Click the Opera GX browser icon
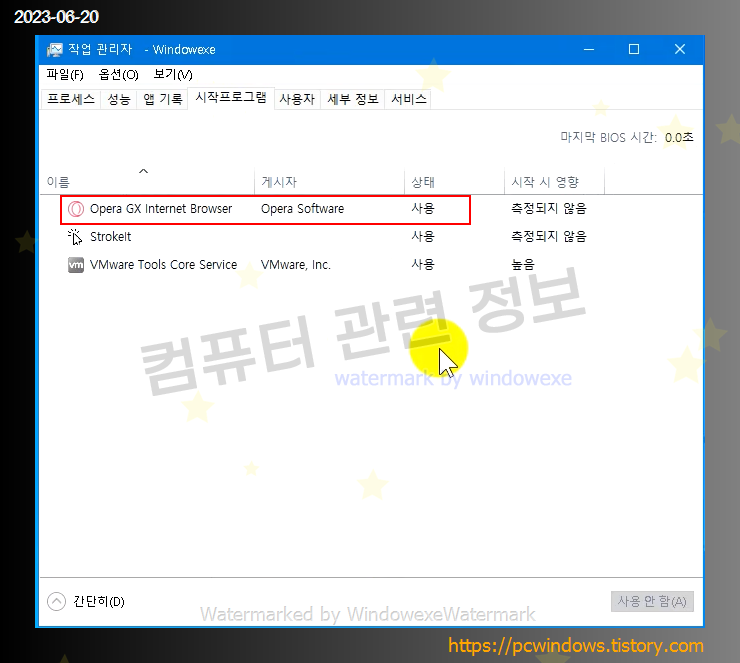This screenshot has width=740, height=663. coord(76,209)
